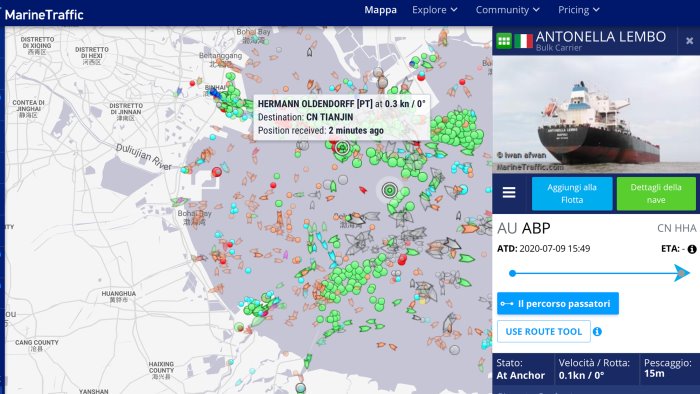Select the HERMANN OLDENDORFF target-ring vessel marker
The width and height of the screenshot is (700, 394).
342,147
